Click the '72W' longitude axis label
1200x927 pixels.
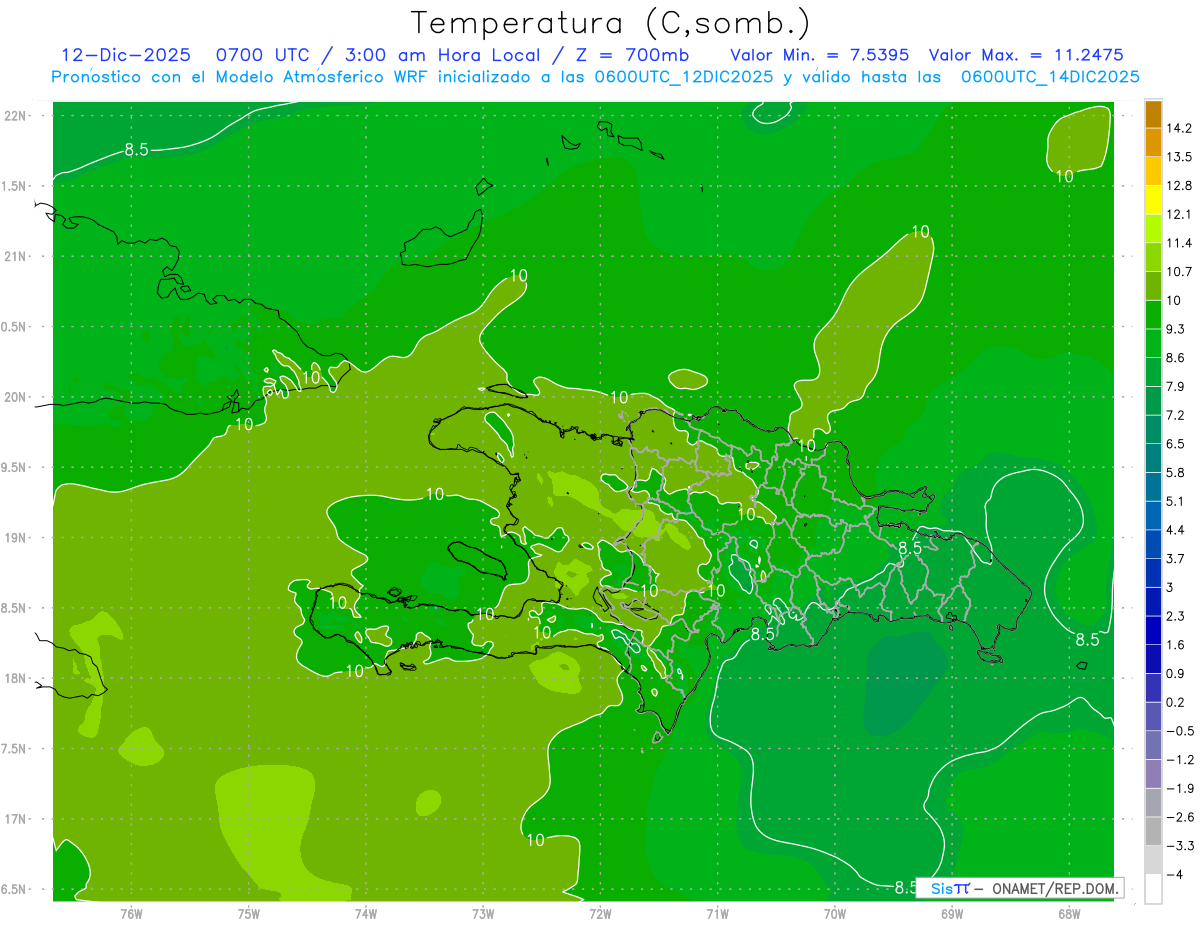(600, 914)
